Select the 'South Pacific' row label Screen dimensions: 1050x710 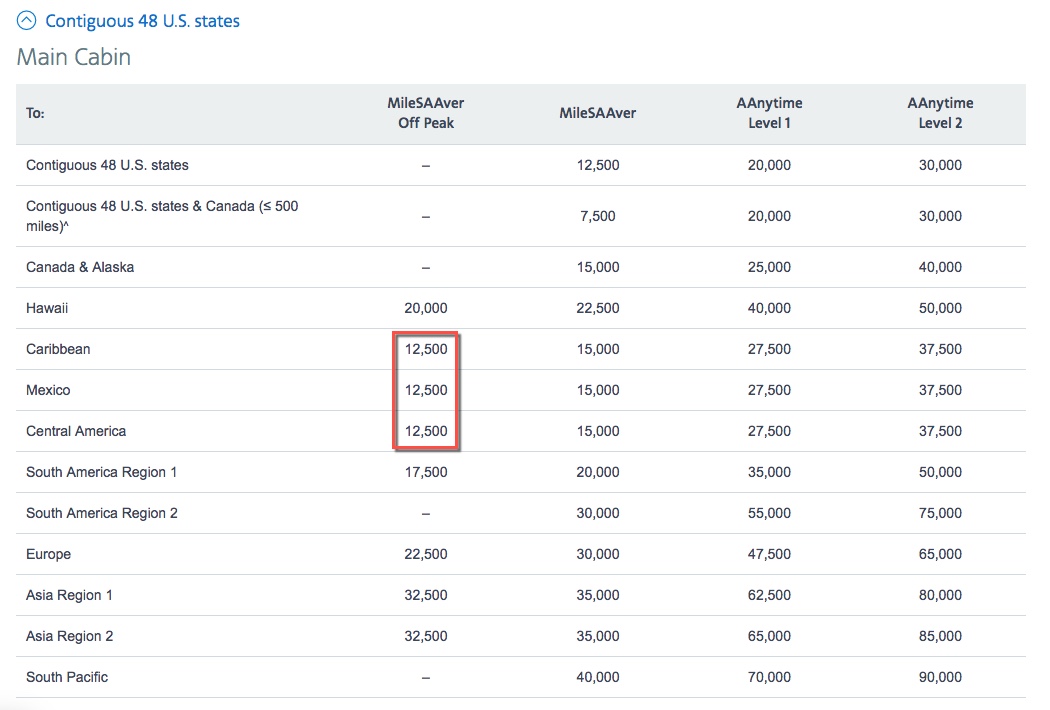pyautogui.click(x=67, y=677)
